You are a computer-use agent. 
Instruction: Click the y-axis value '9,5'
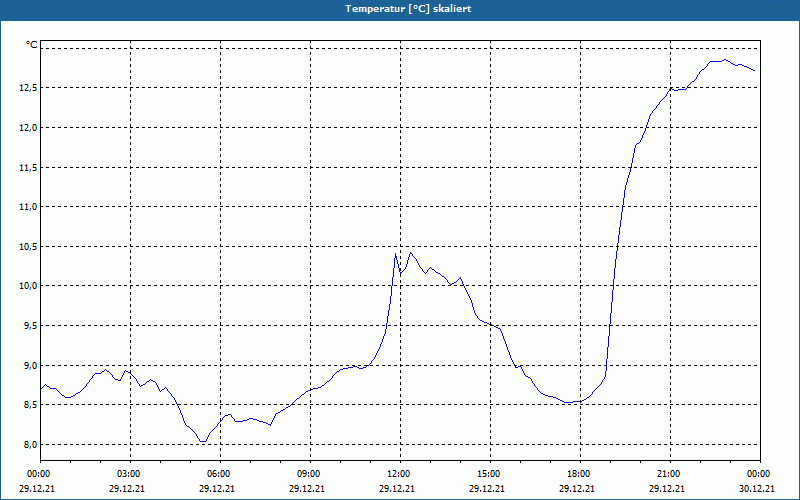click(31, 326)
